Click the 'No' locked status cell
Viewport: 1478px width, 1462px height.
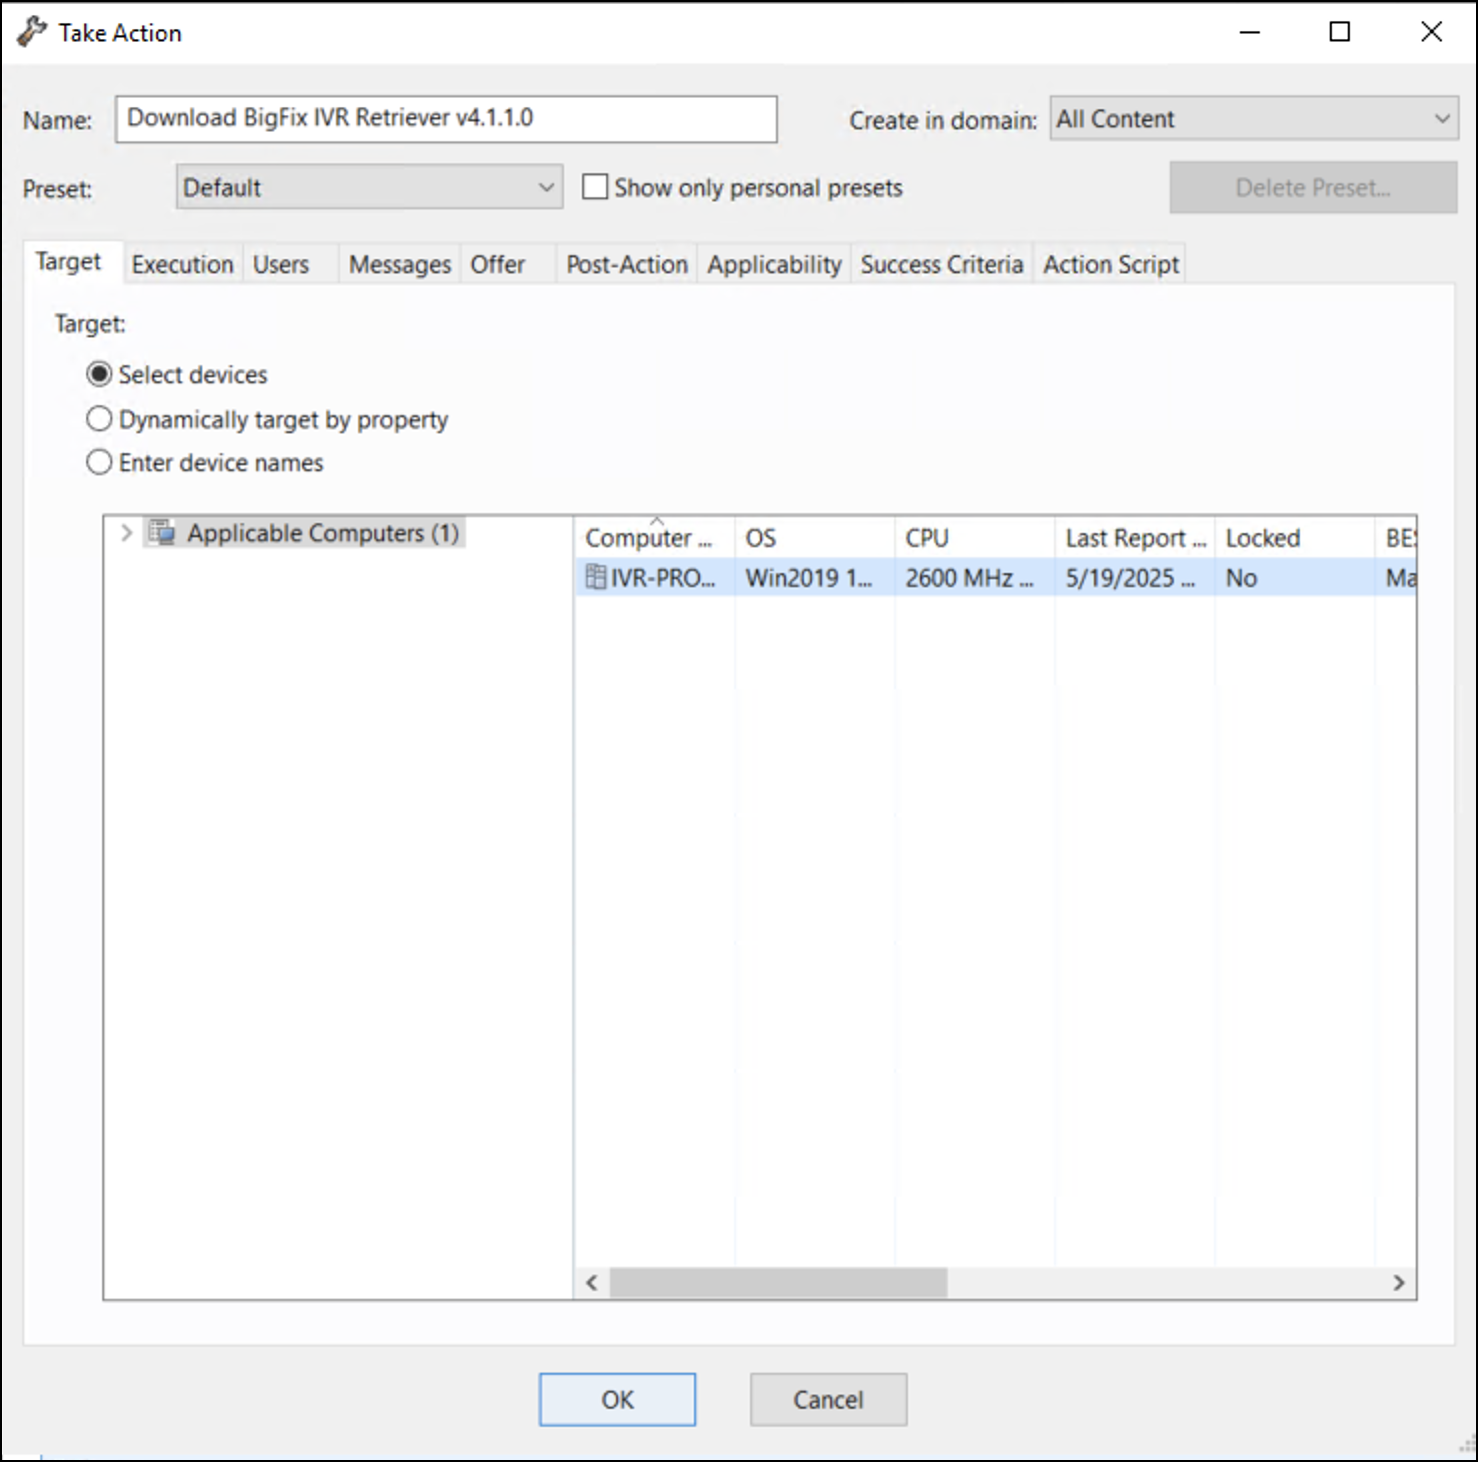click(x=1294, y=578)
